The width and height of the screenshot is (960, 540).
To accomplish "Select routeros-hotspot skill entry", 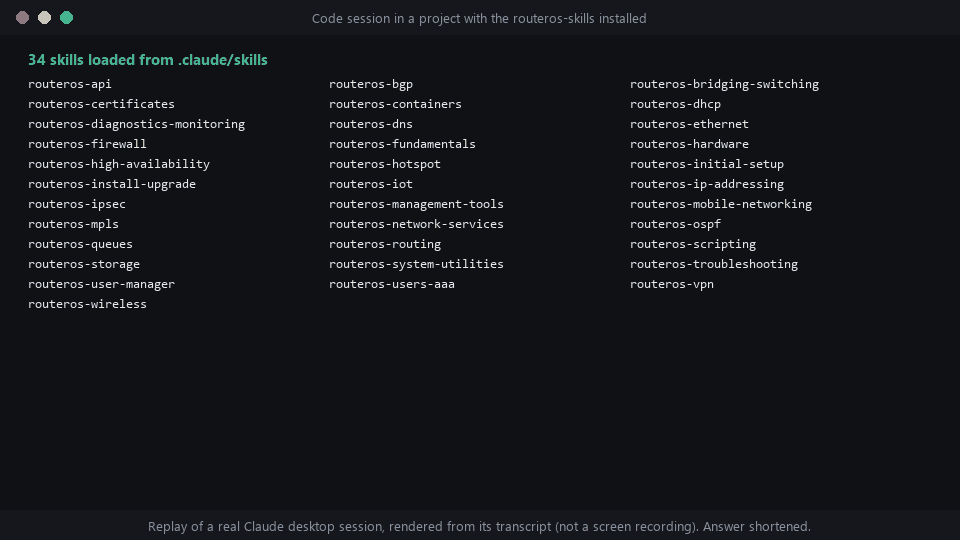I will pyautogui.click(x=385, y=164).
